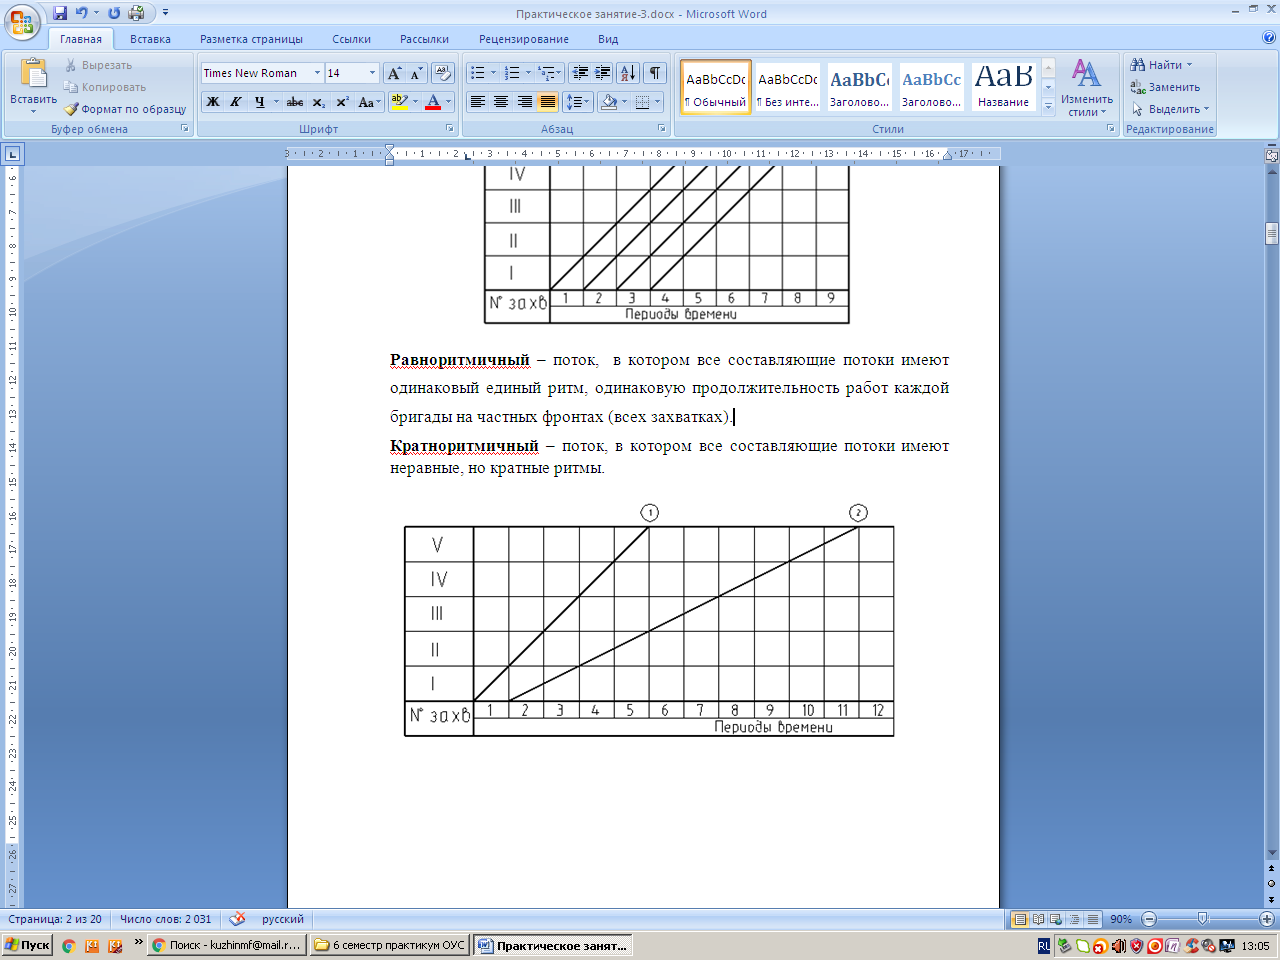Shrink font size icon
Viewport: 1280px width, 960px height.
(x=416, y=73)
